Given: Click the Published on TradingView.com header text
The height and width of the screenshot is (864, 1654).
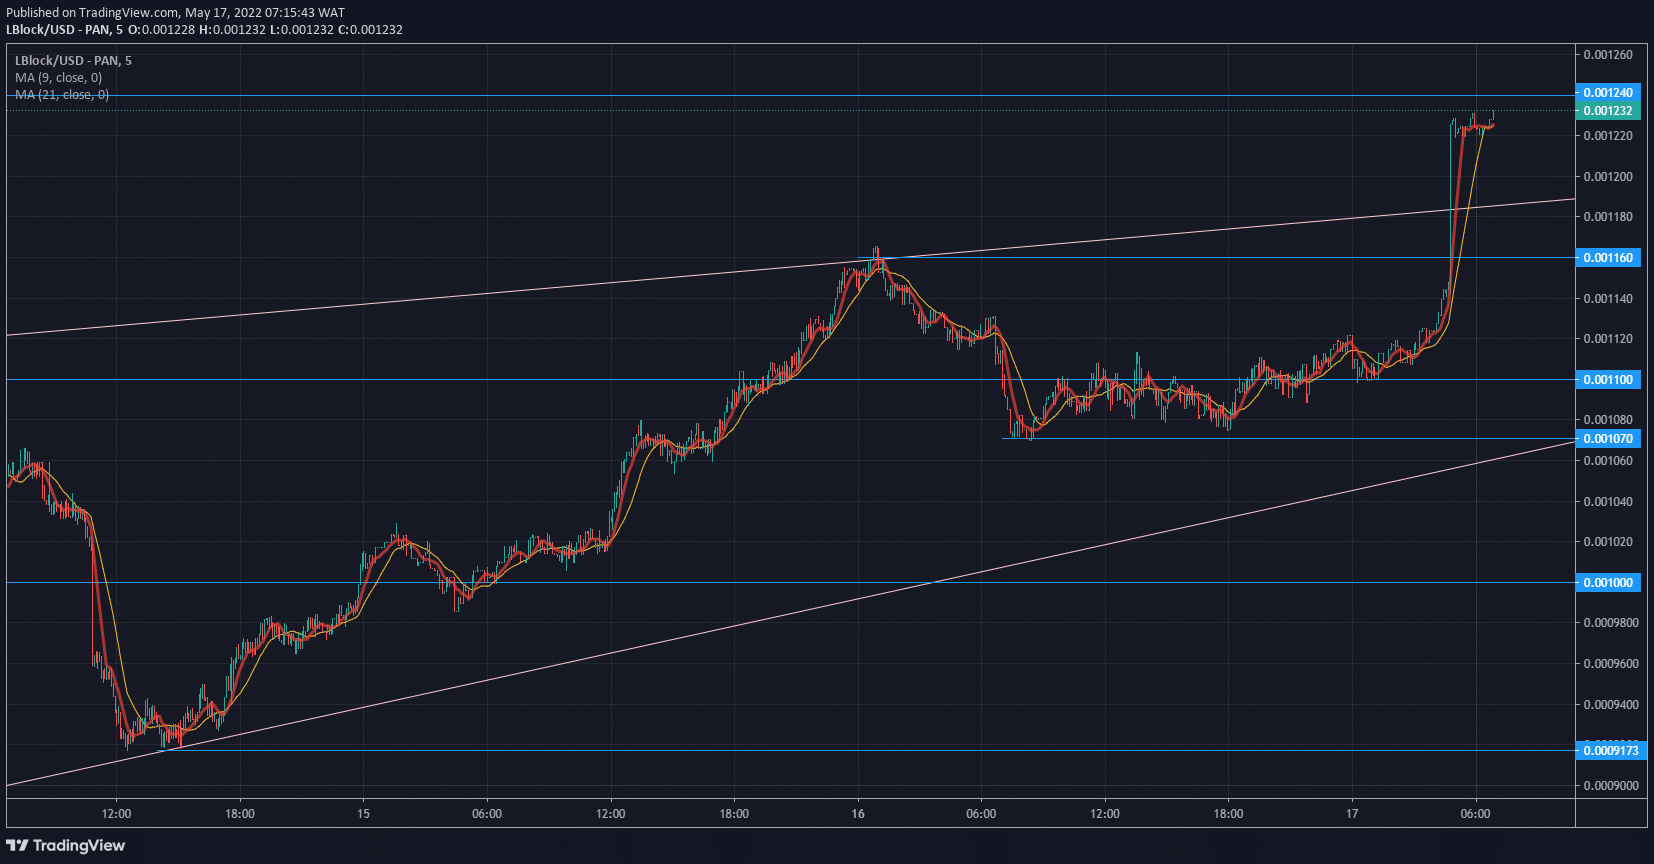Looking at the screenshot, I should pyautogui.click(x=175, y=13).
